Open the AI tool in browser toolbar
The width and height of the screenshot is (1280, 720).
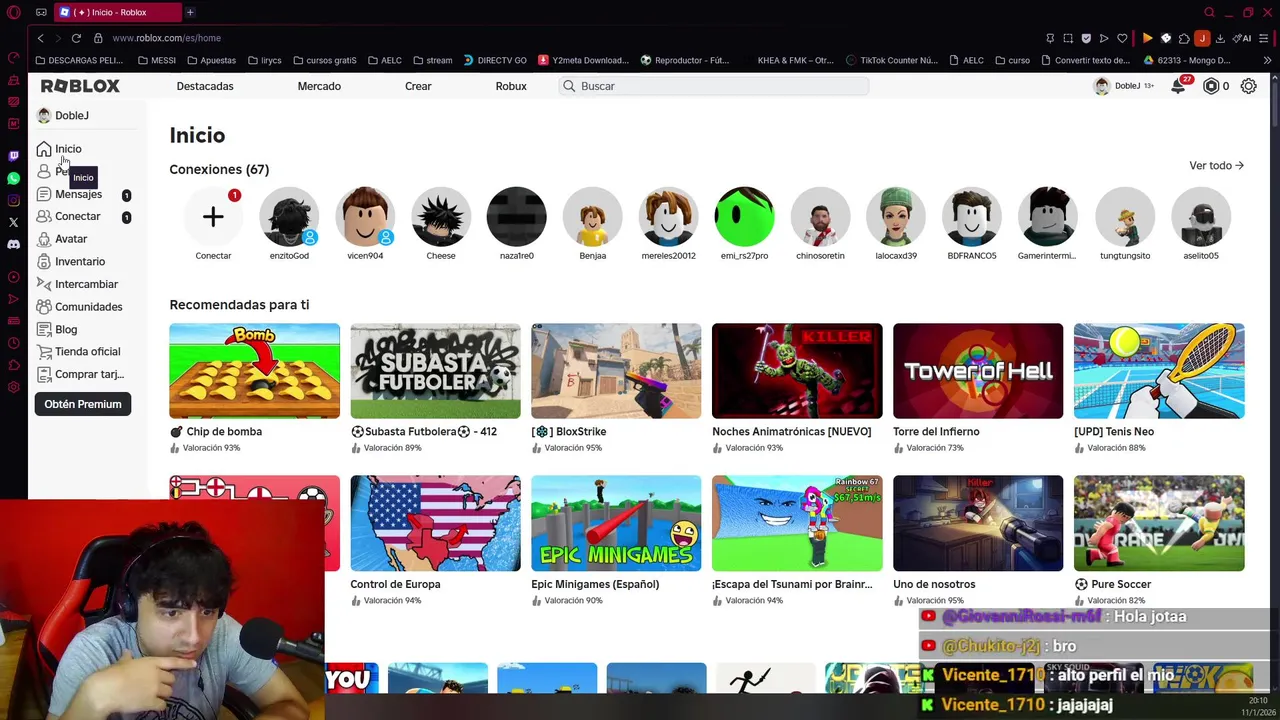click(1244, 38)
